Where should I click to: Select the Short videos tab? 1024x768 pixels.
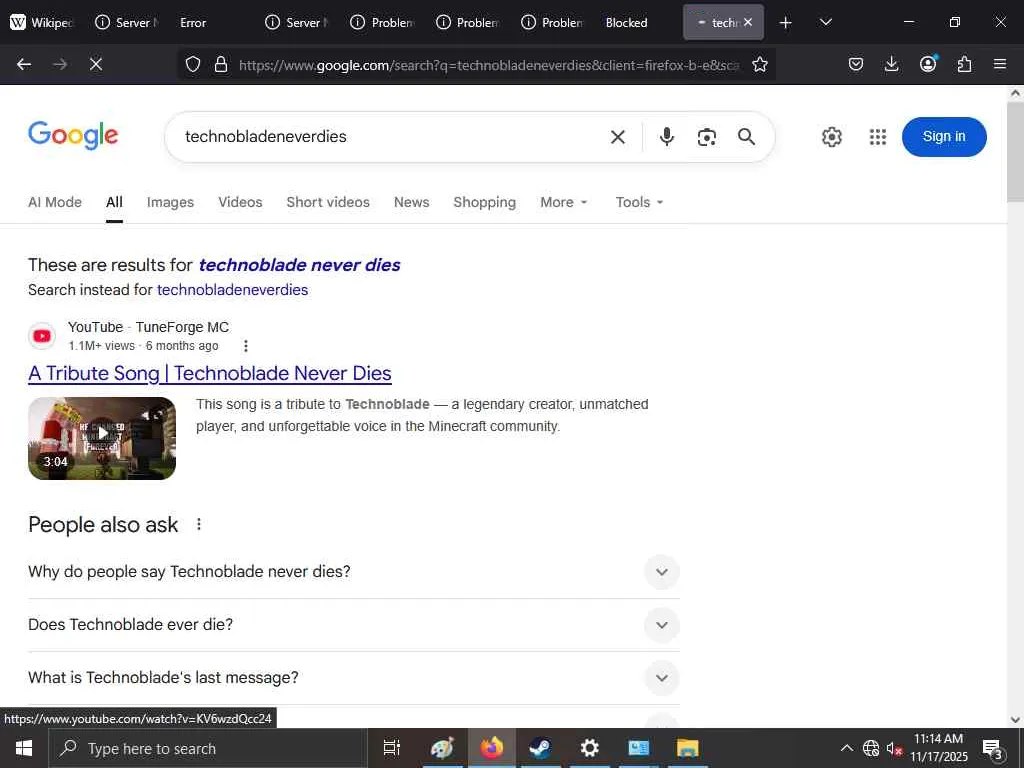pyautogui.click(x=328, y=202)
